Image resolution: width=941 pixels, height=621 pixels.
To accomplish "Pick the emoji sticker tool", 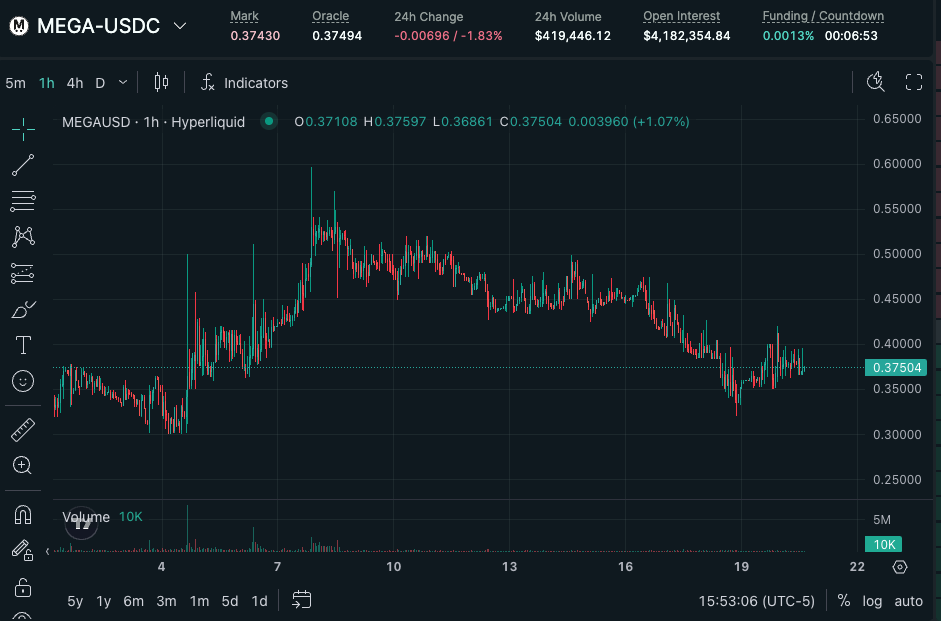I will click(x=22, y=381).
